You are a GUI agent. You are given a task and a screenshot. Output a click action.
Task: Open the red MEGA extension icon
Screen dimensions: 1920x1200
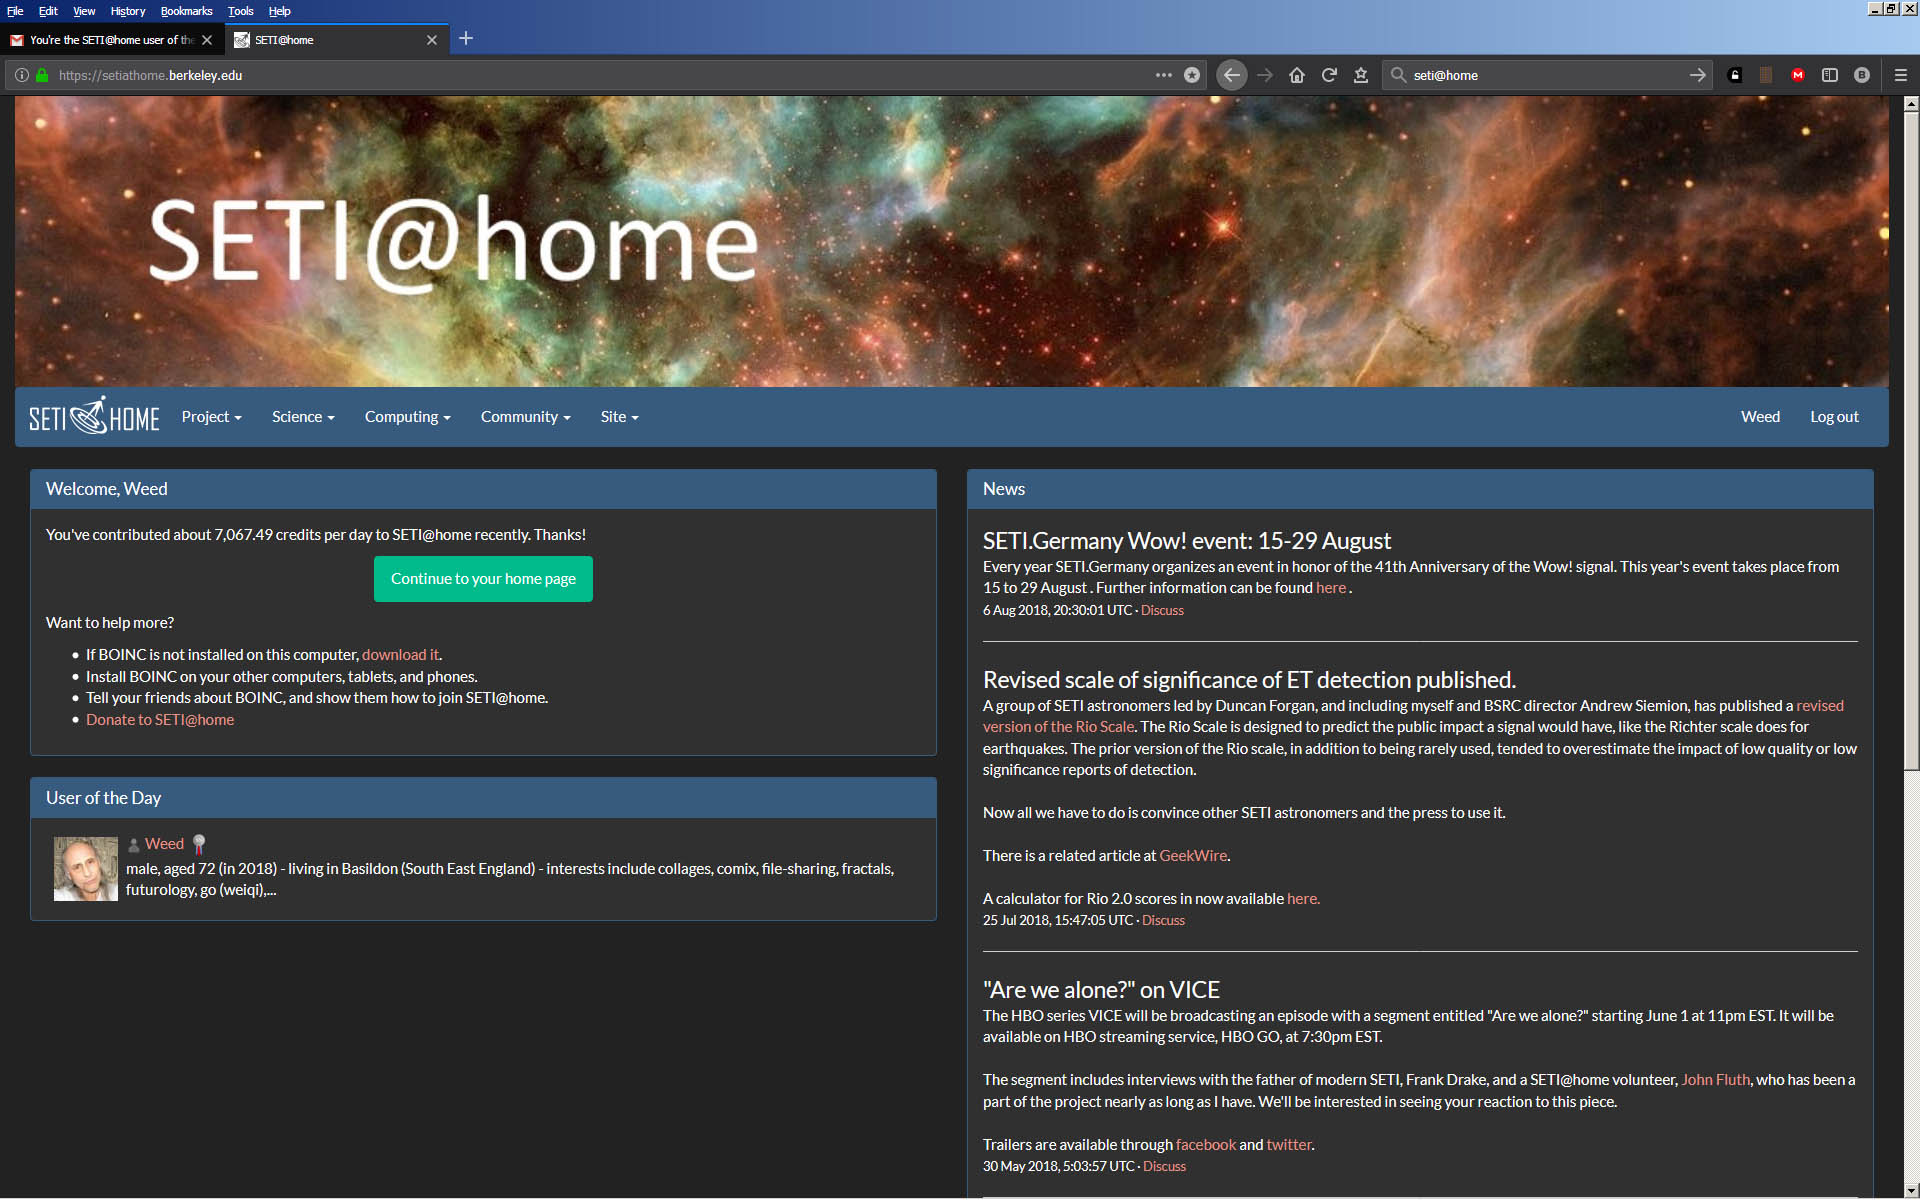1798,75
